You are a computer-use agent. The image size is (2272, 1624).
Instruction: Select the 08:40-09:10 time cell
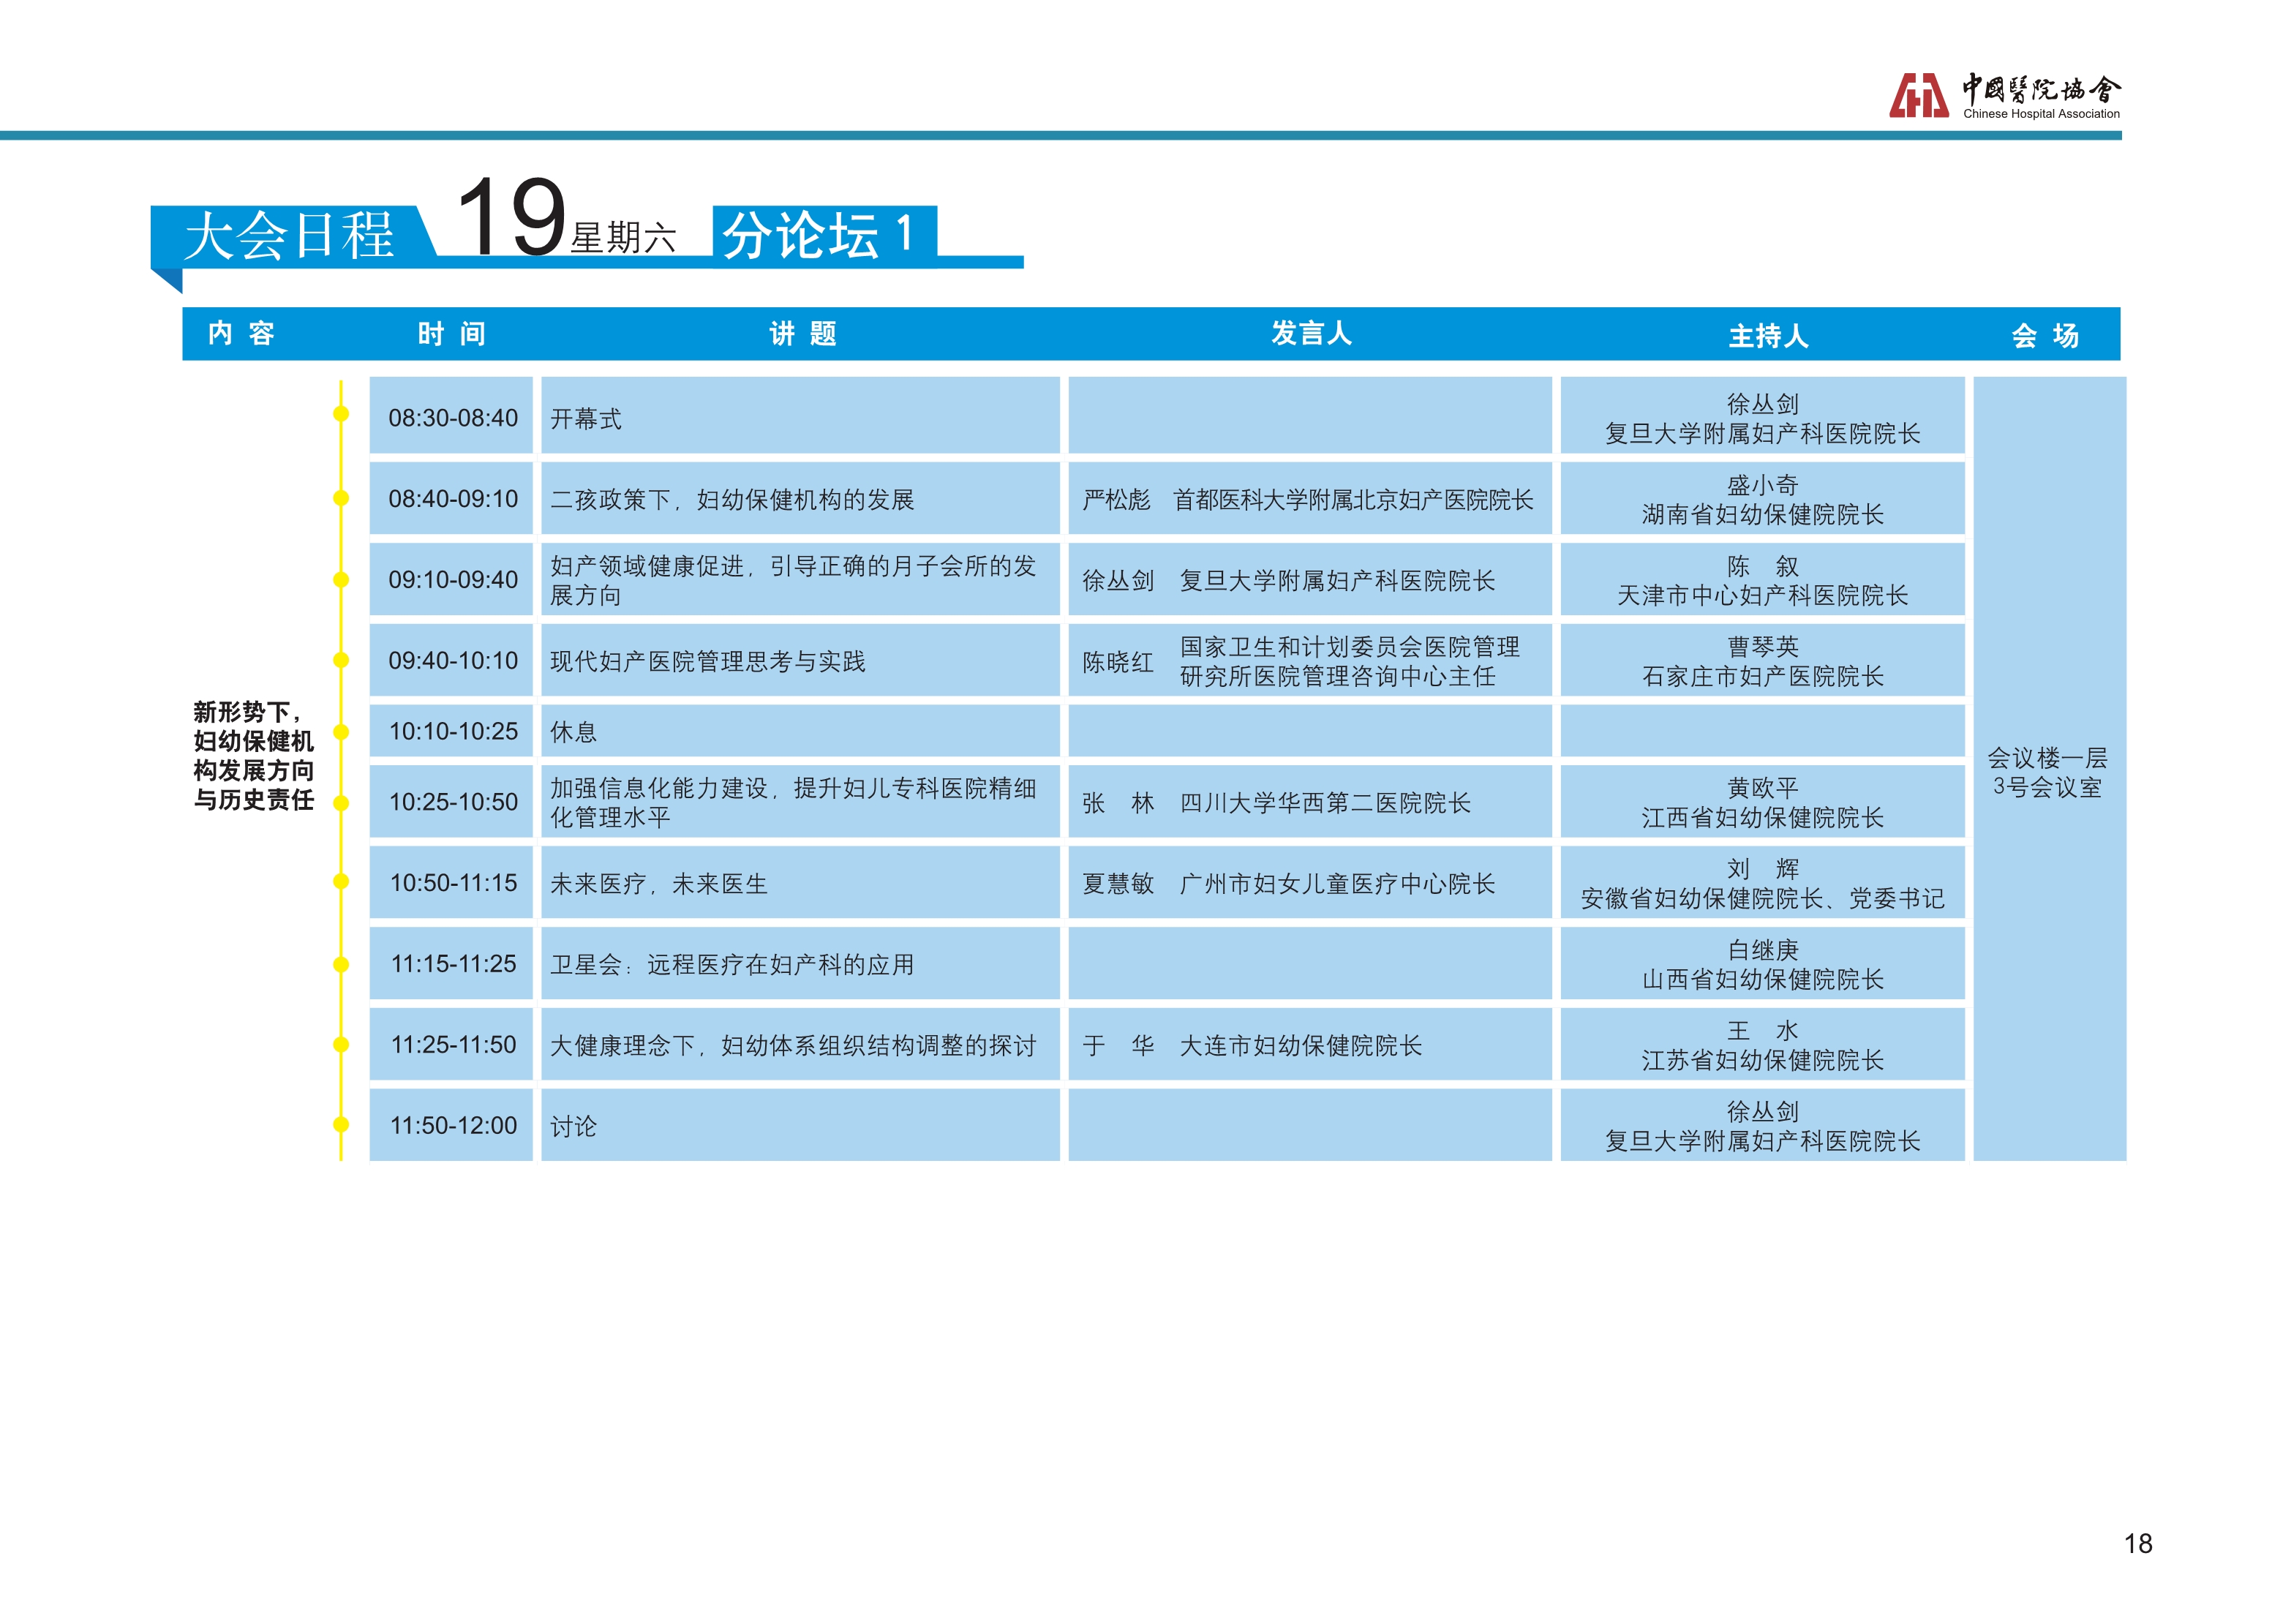[x=451, y=498]
